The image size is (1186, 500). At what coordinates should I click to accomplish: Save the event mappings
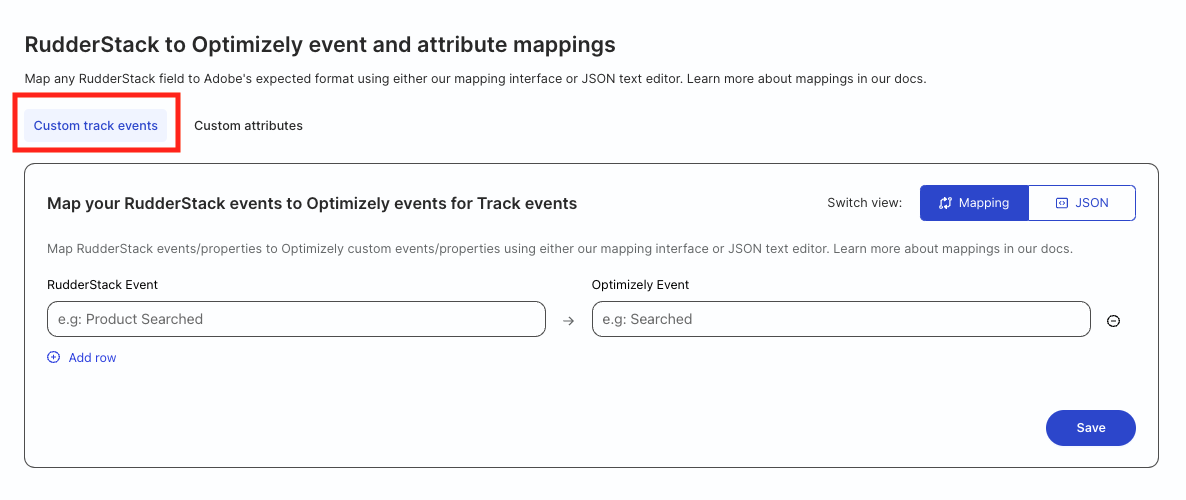point(1091,428)
